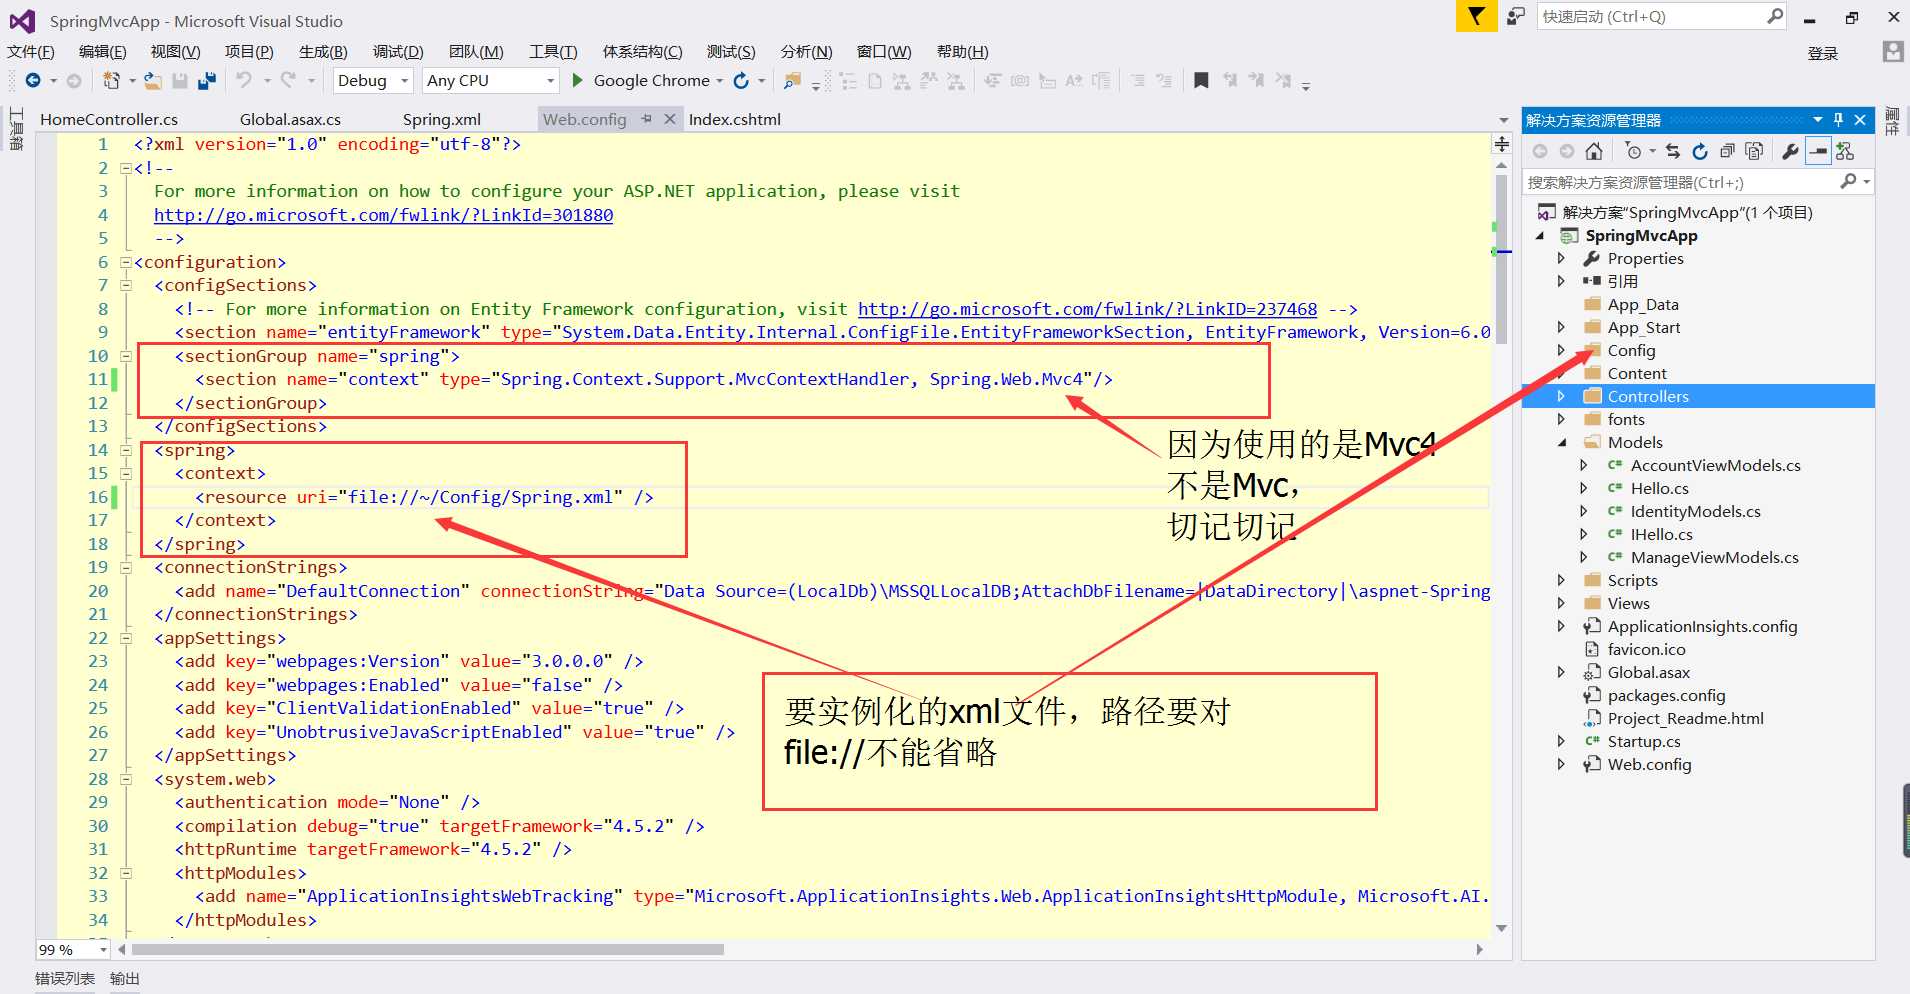Collapse the <sectionGroup name="spring"> fold

[x=126, y=356]
